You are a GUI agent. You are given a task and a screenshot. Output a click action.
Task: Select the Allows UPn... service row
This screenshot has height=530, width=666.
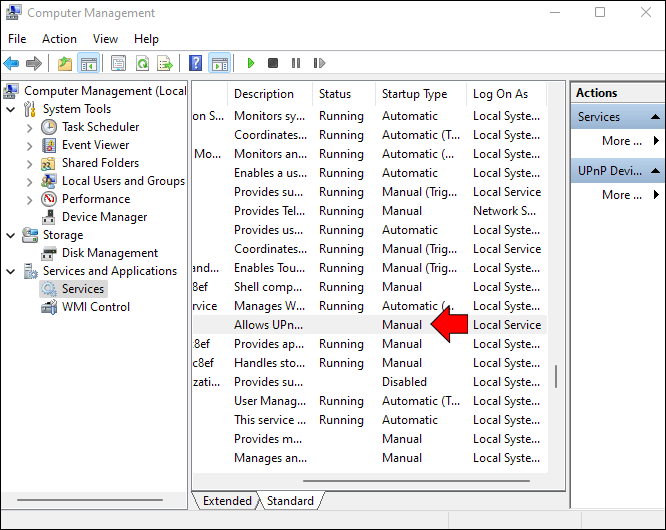[370, 325]
